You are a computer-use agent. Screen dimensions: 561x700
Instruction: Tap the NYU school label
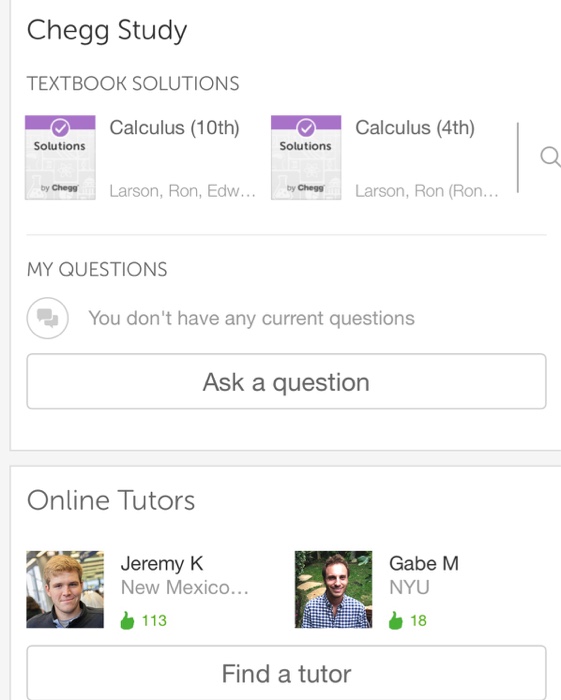(x=409, y=588)
